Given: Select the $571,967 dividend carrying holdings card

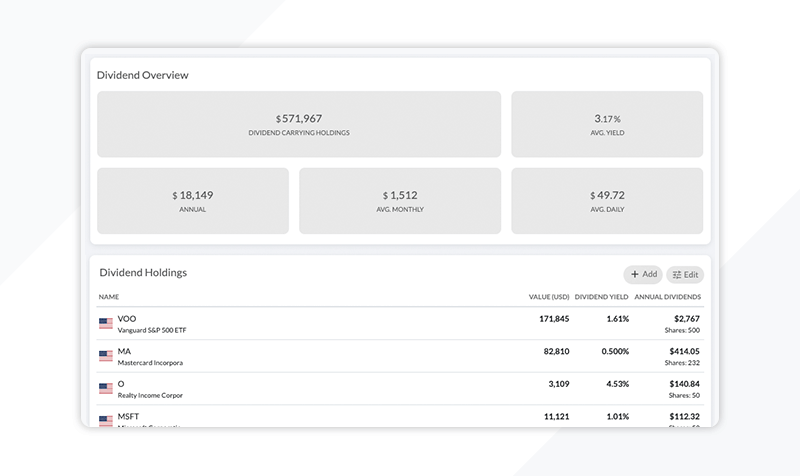Looking at the screenshot, I should point(299,124).
